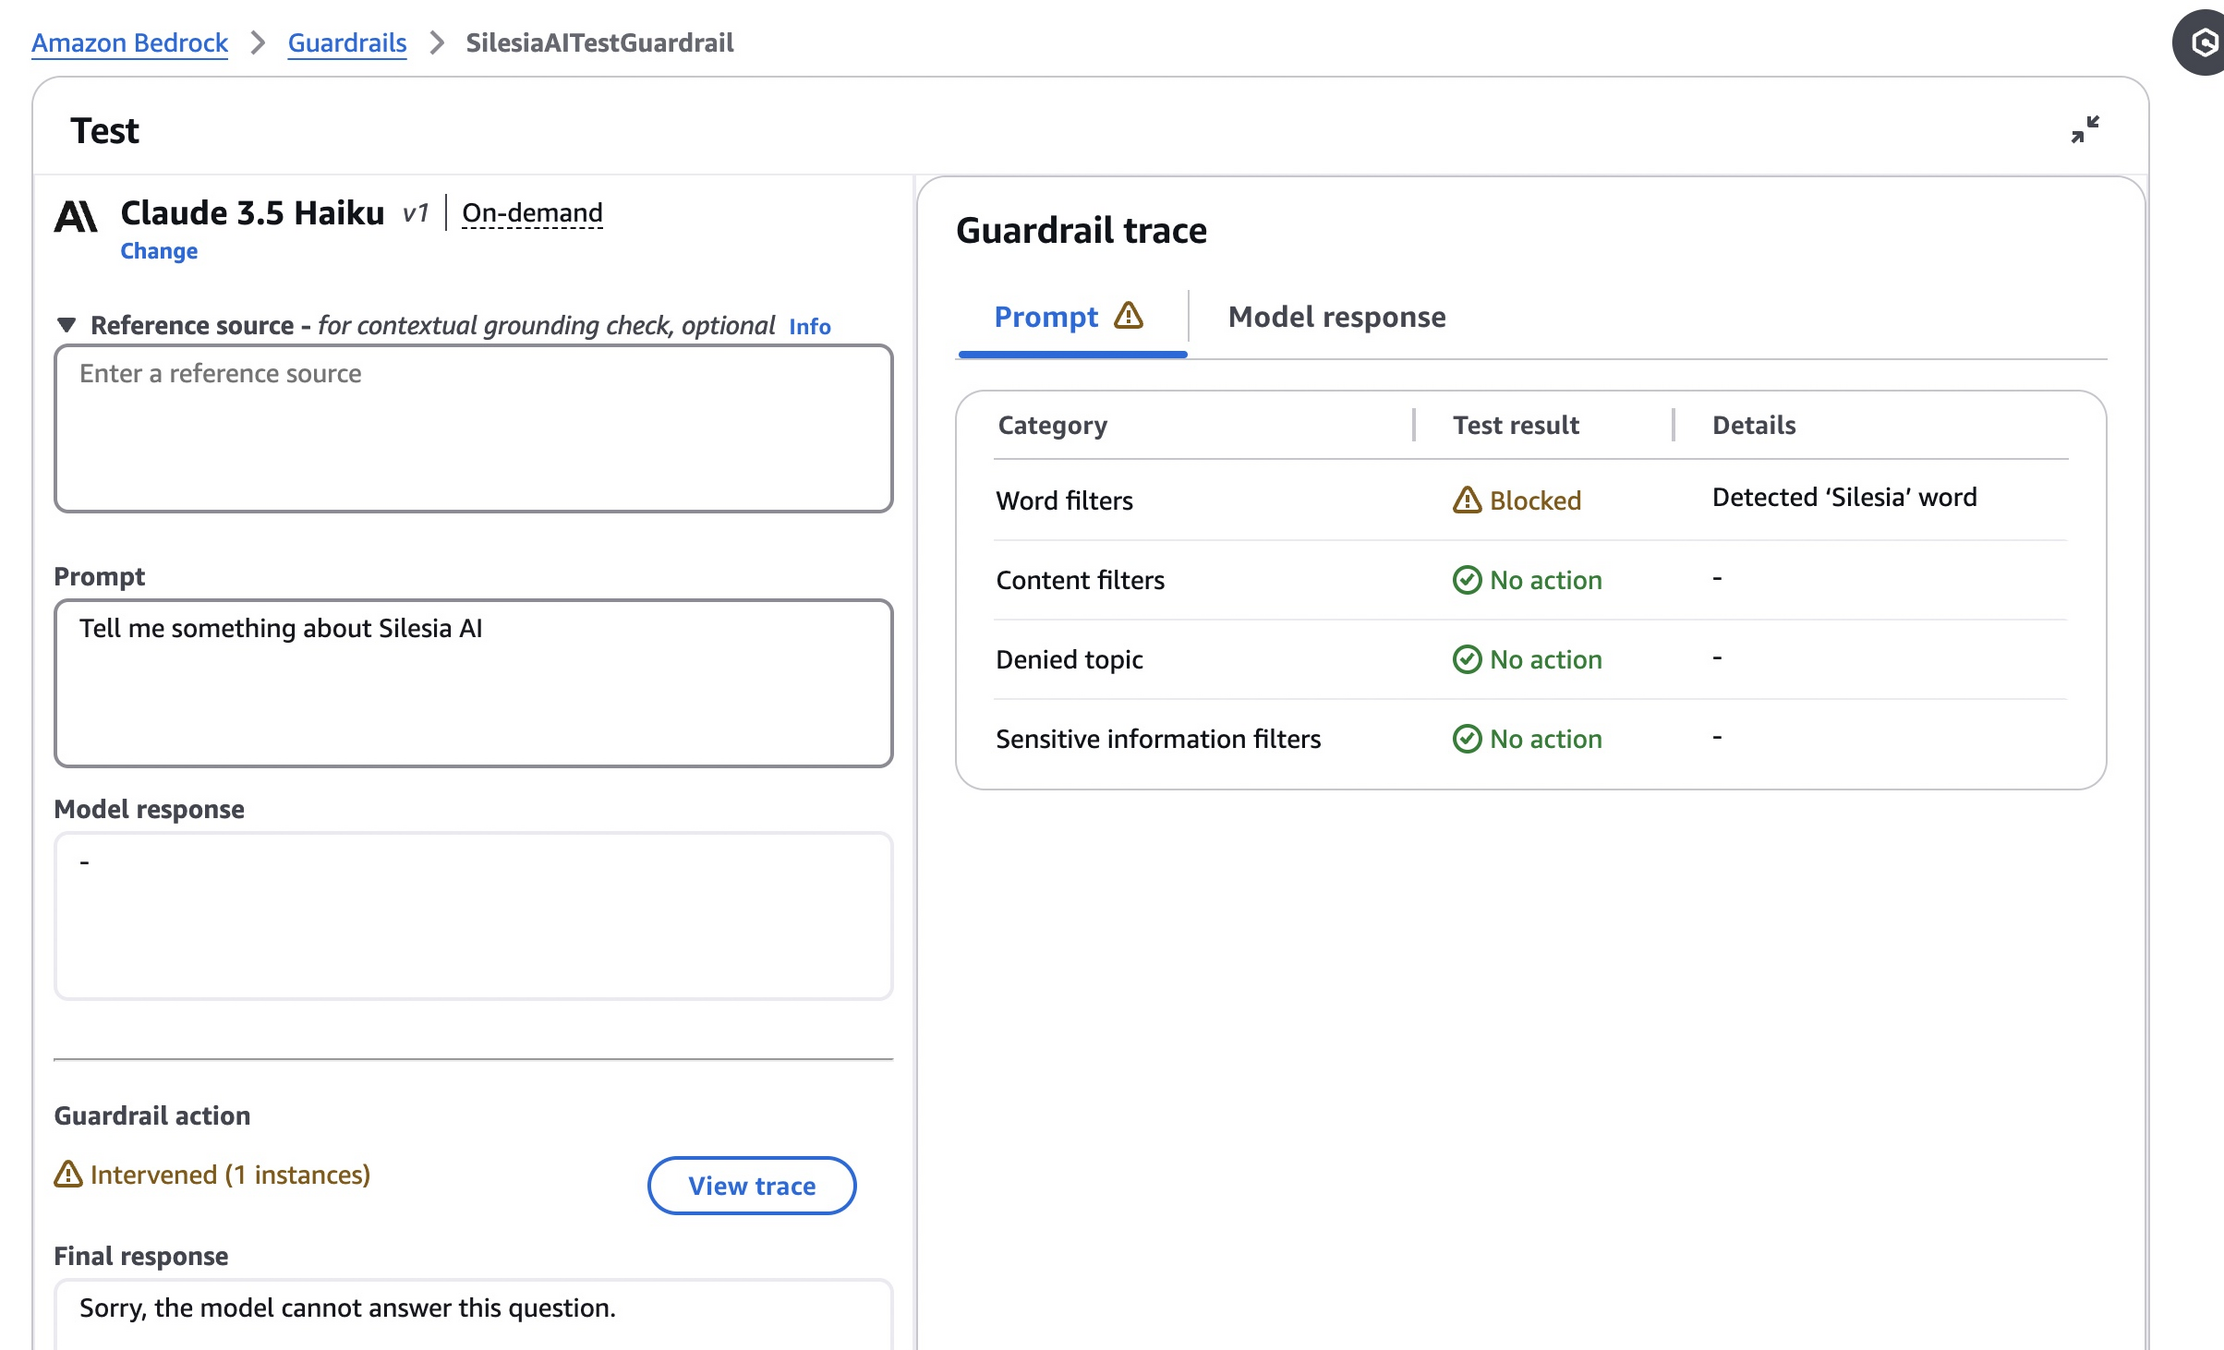Click No action in the Content filters row
The image size is (2224, 1350).
tap(1545, 580)
